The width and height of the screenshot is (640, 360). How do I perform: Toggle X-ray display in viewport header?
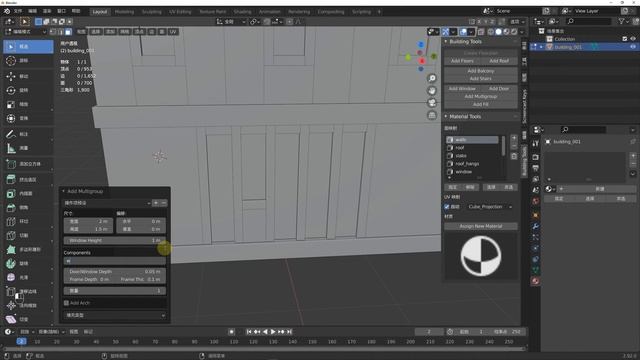pyautogui.click(x=481, y=31)
